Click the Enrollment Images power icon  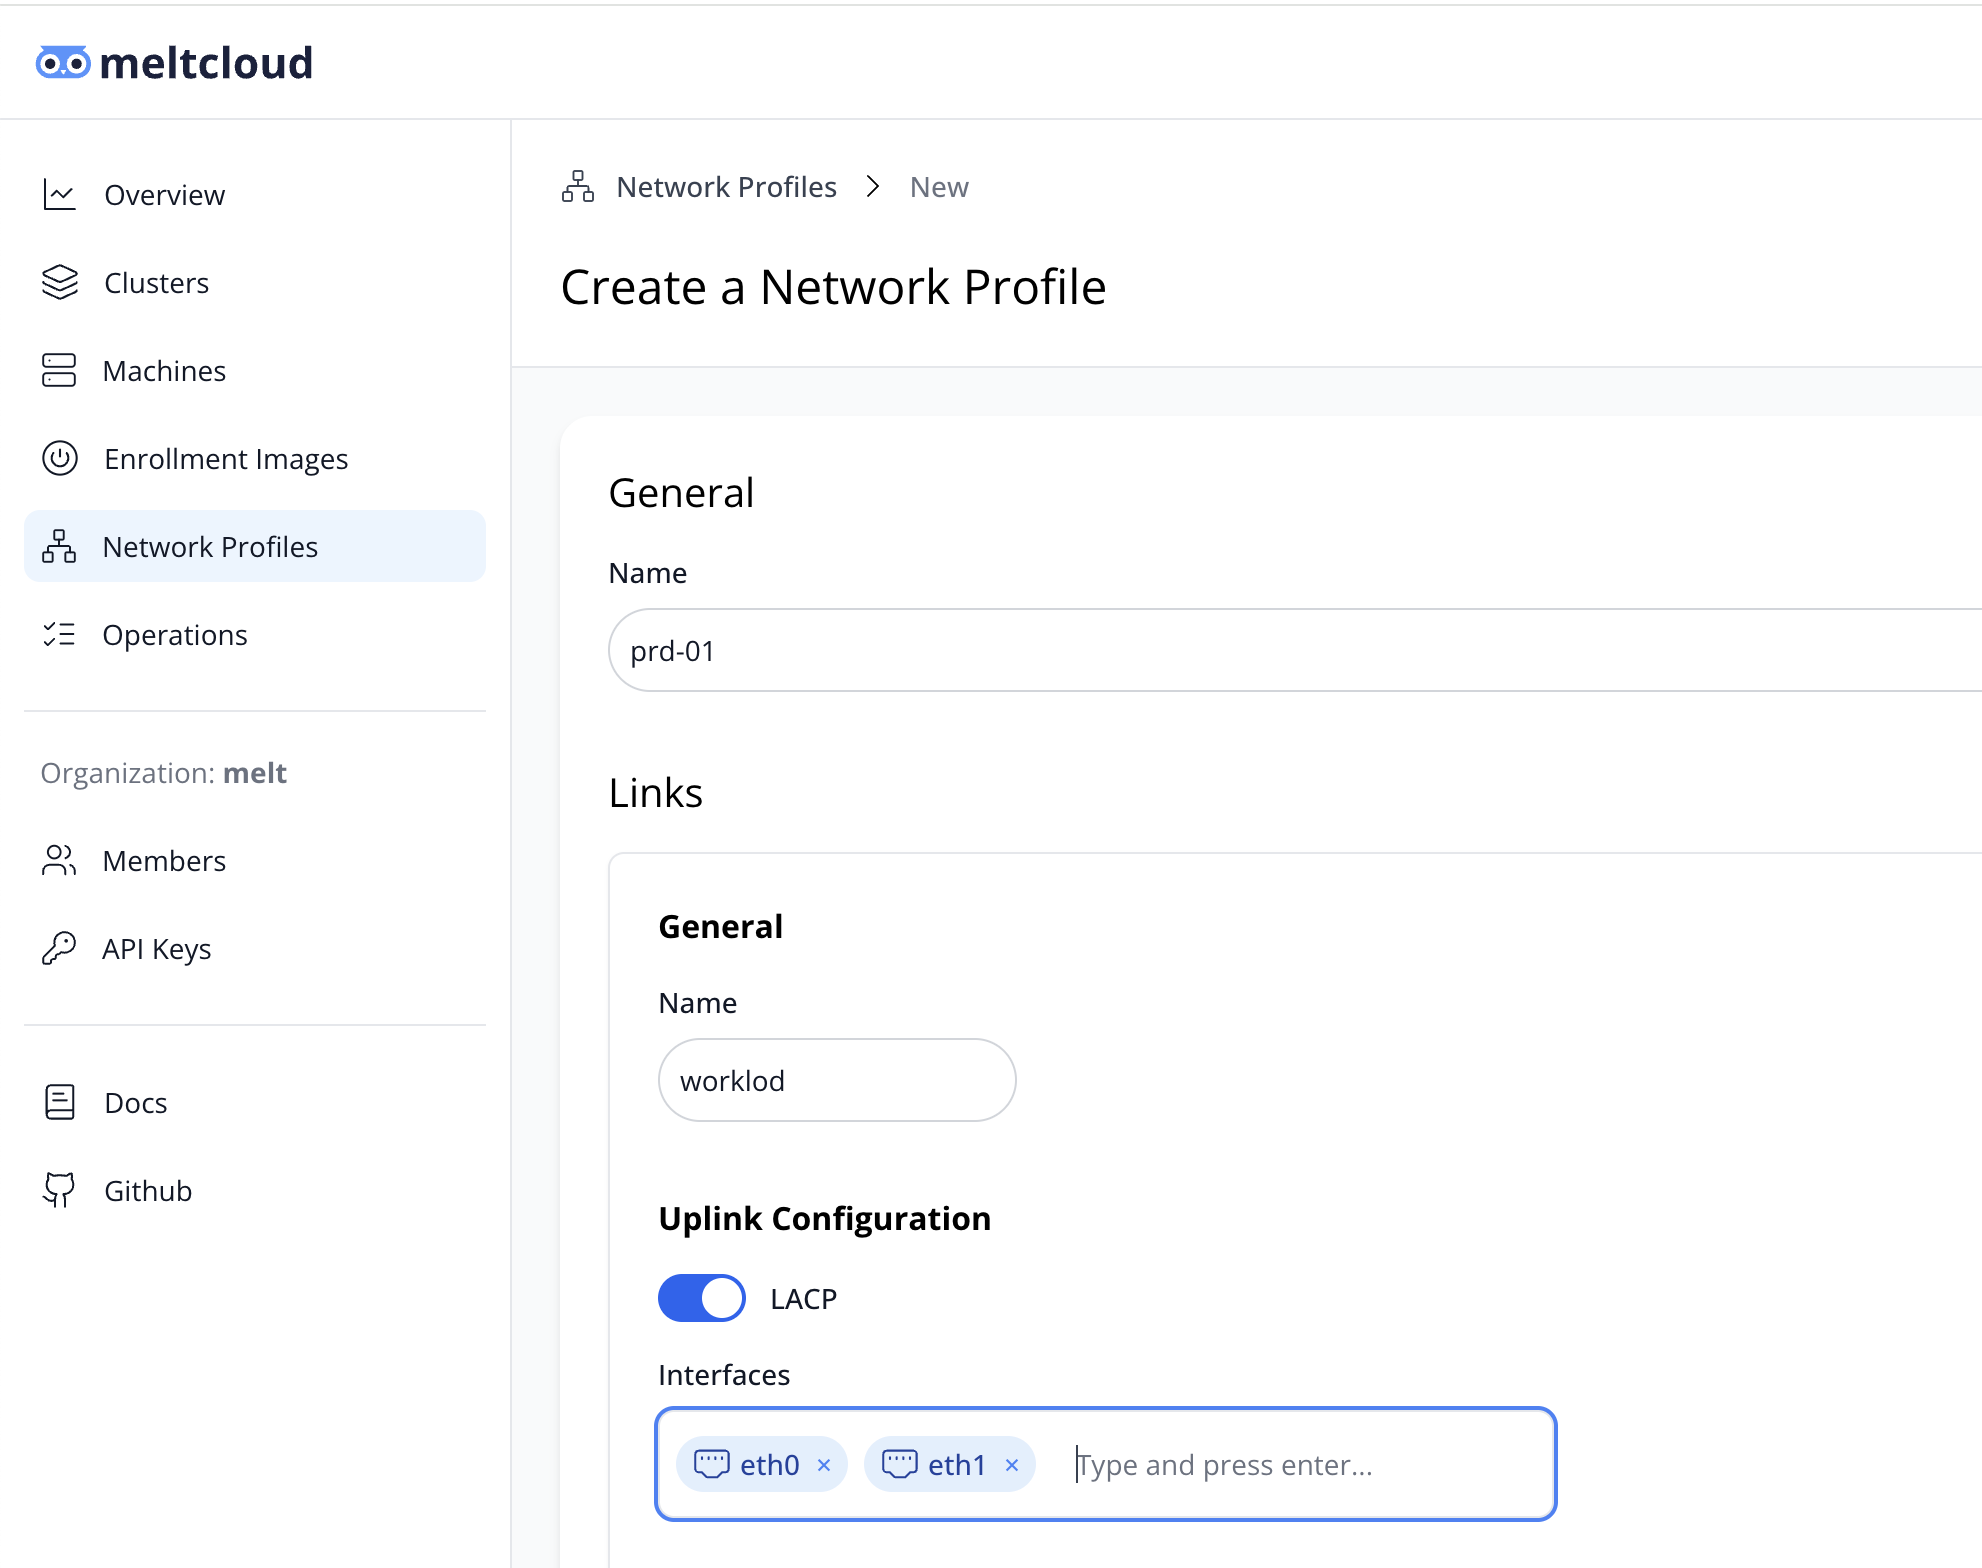[x=60, y=459]
